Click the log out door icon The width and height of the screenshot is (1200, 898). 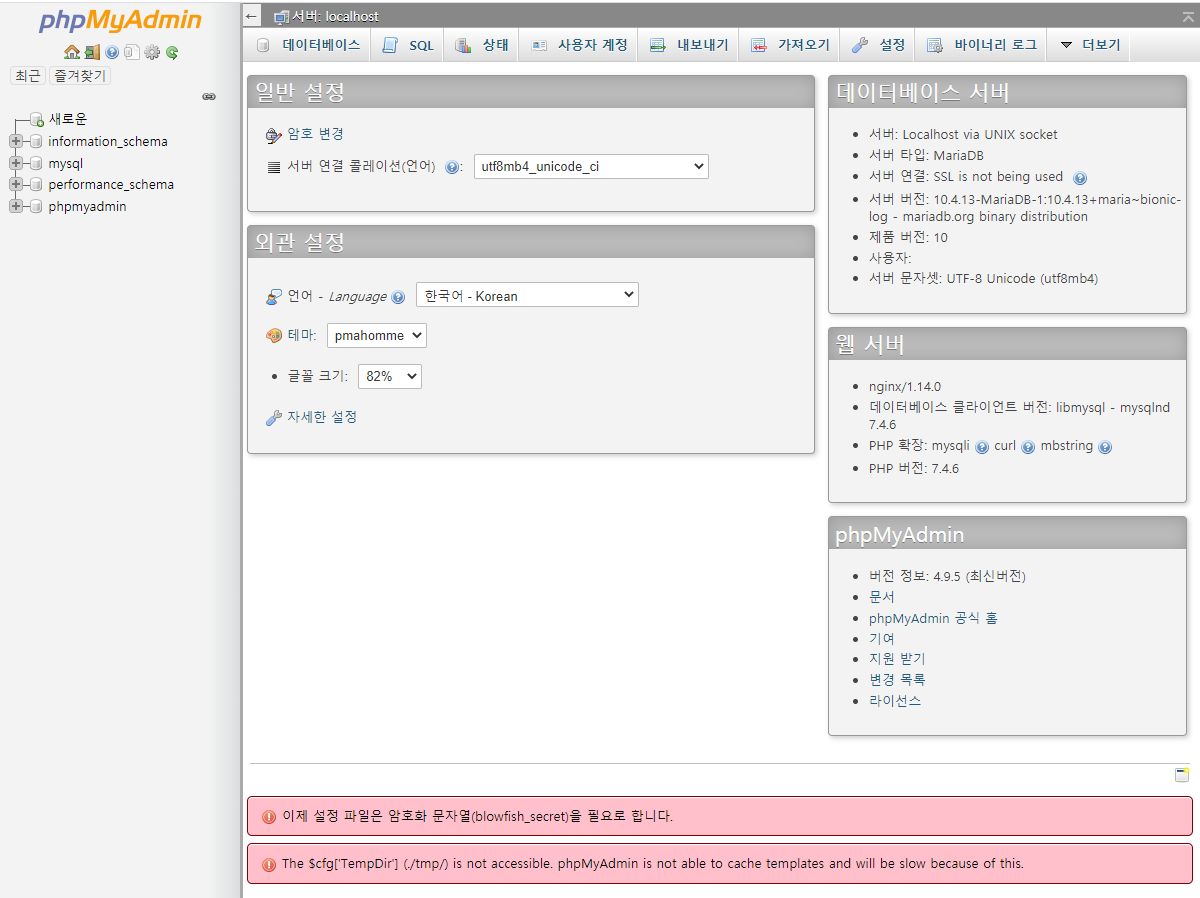pos(92,52)
